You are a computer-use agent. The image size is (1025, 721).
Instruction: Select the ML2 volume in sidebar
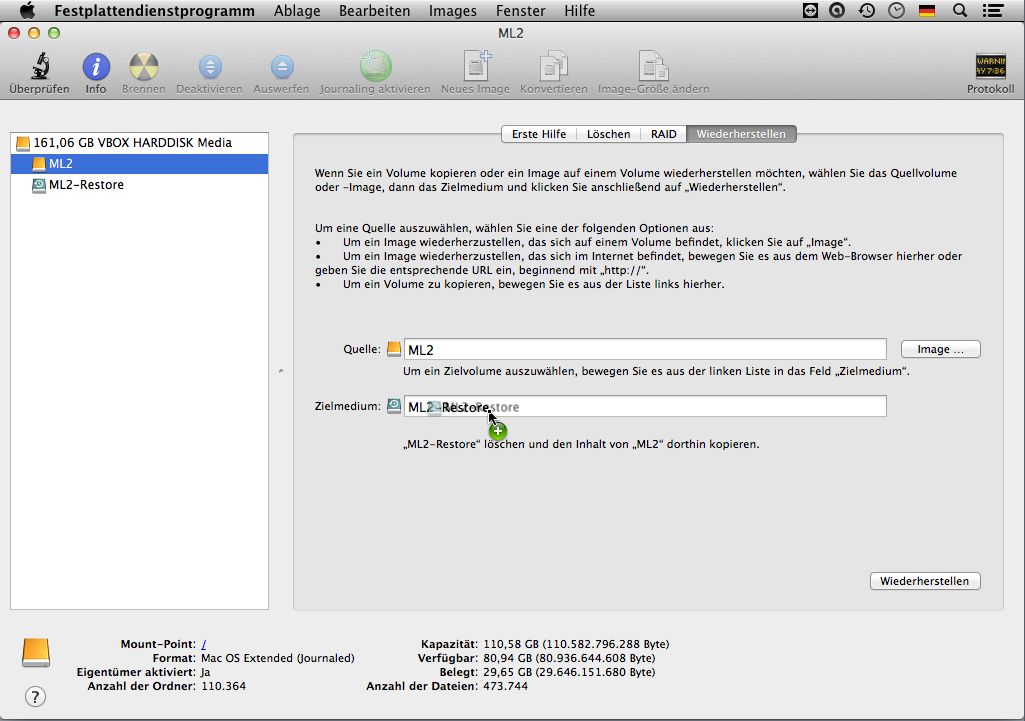[x=139, y=163]
